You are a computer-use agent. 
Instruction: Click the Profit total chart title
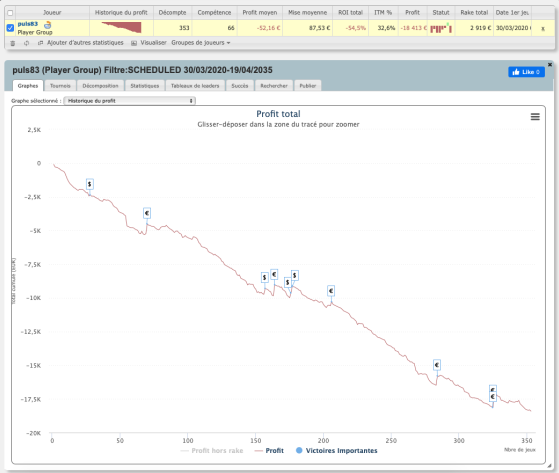[x=278, y=114]
